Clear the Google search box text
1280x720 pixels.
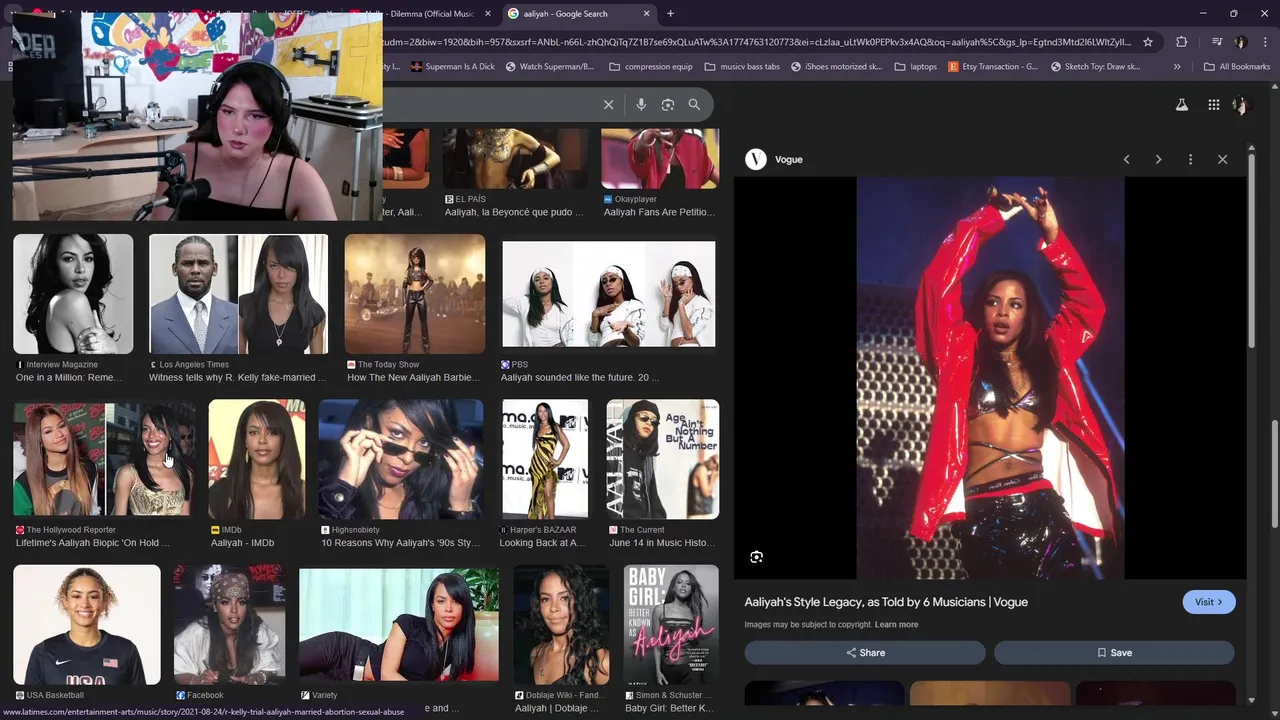click(608, 105)
